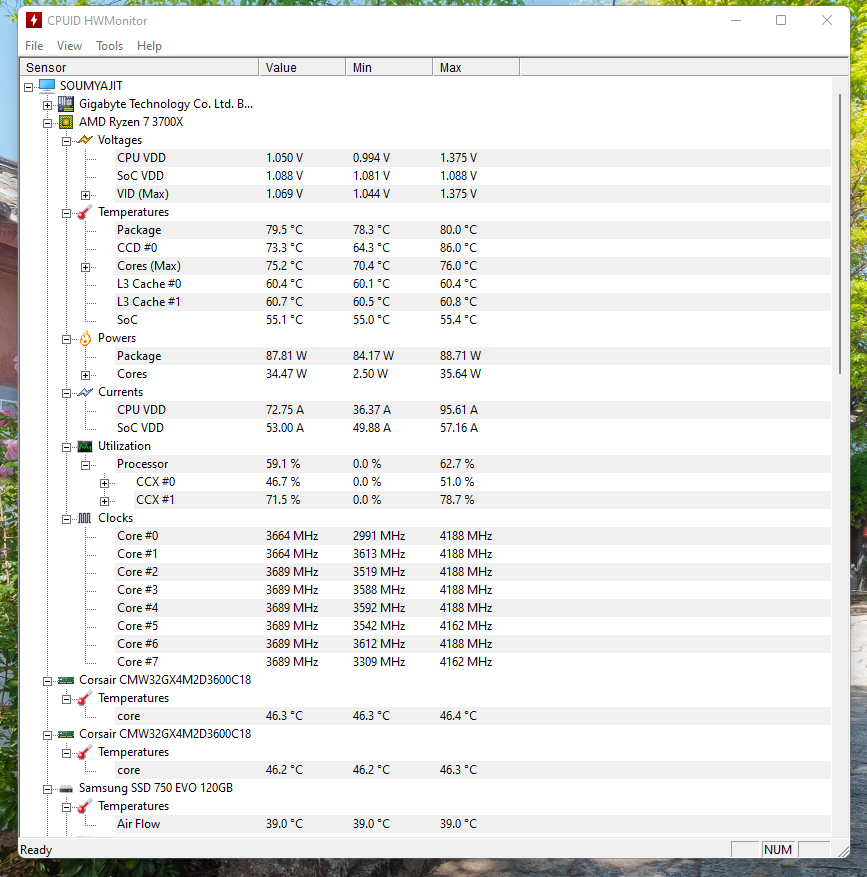Collapse the SOUMYAJIT root node
The height and width of the screenshot is (877, 867).
[29, 87]
